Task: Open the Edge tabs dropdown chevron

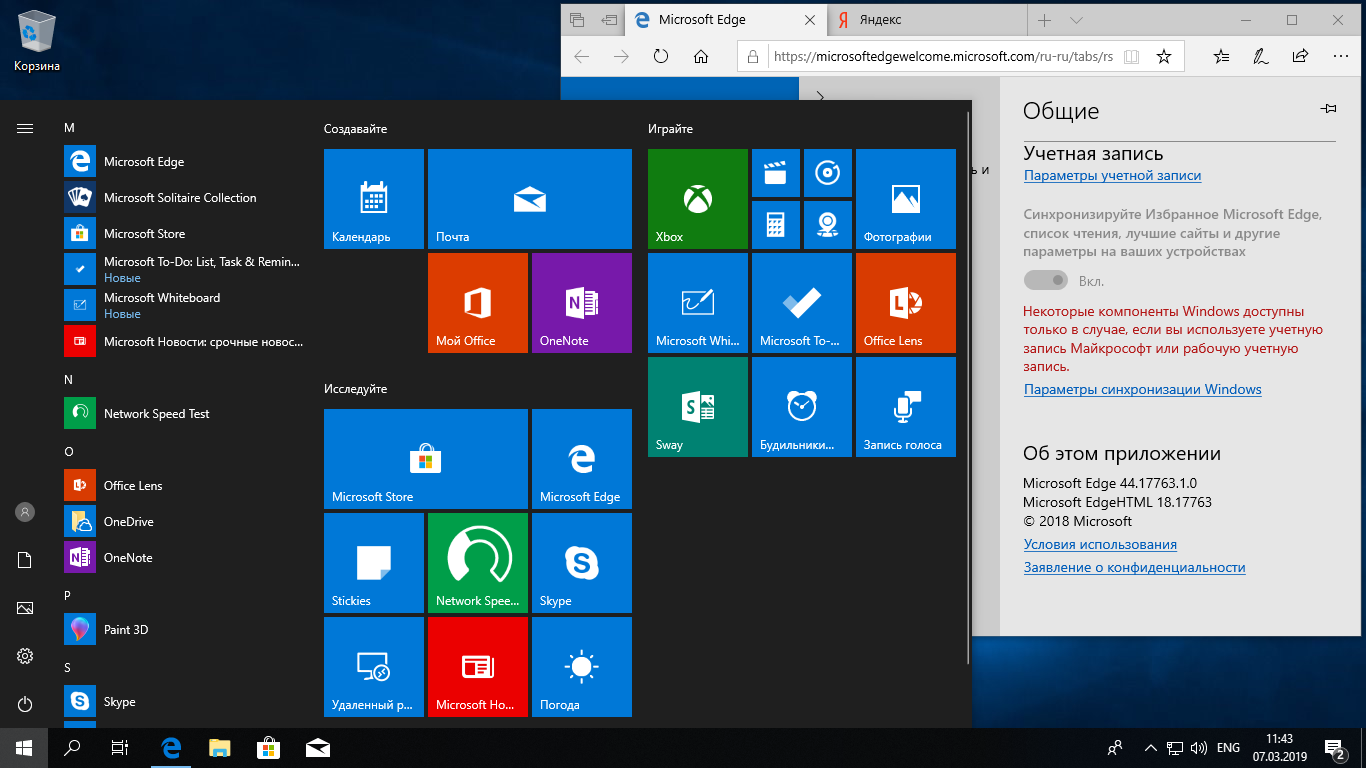Action: coord(1076,20)
